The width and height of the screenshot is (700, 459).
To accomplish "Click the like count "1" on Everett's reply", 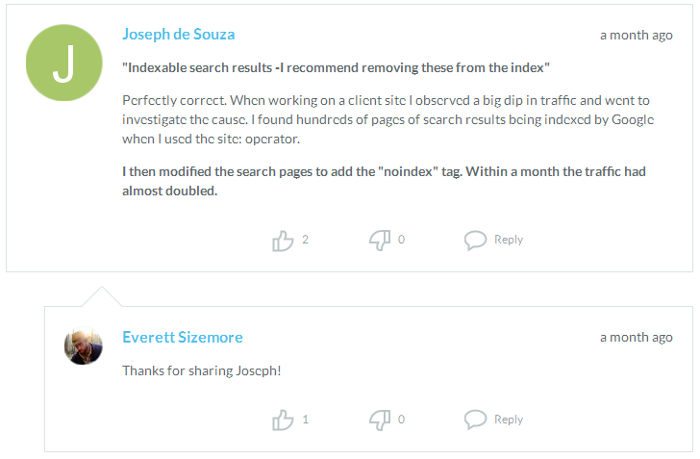I will [x=305, y=420].
